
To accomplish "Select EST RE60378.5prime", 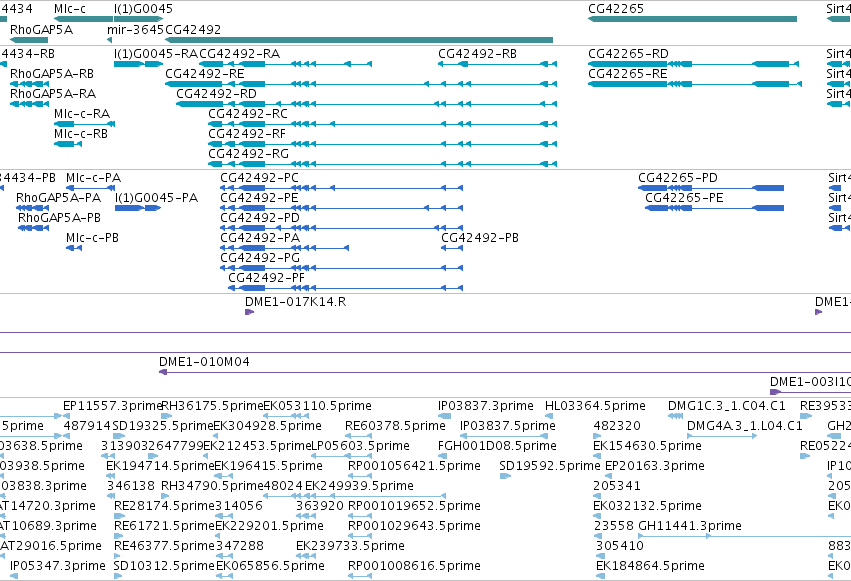I will coord(395,426).
